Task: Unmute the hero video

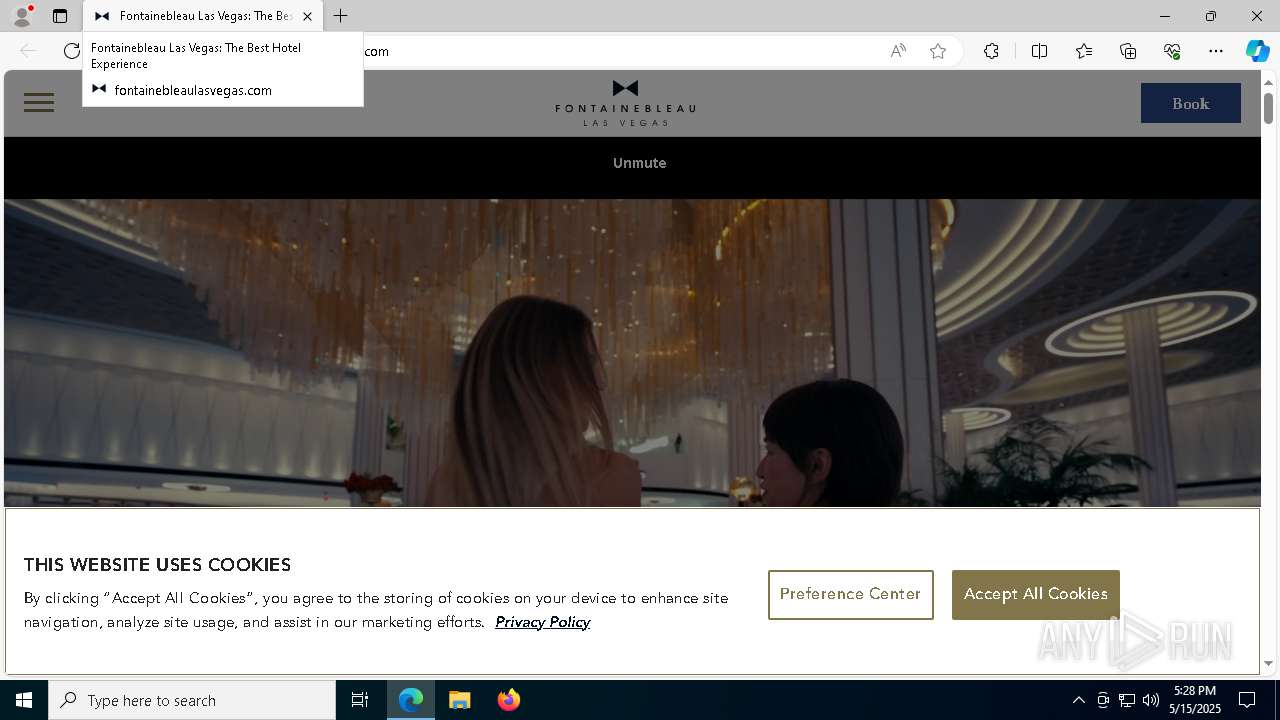Action: coord(640,163)
